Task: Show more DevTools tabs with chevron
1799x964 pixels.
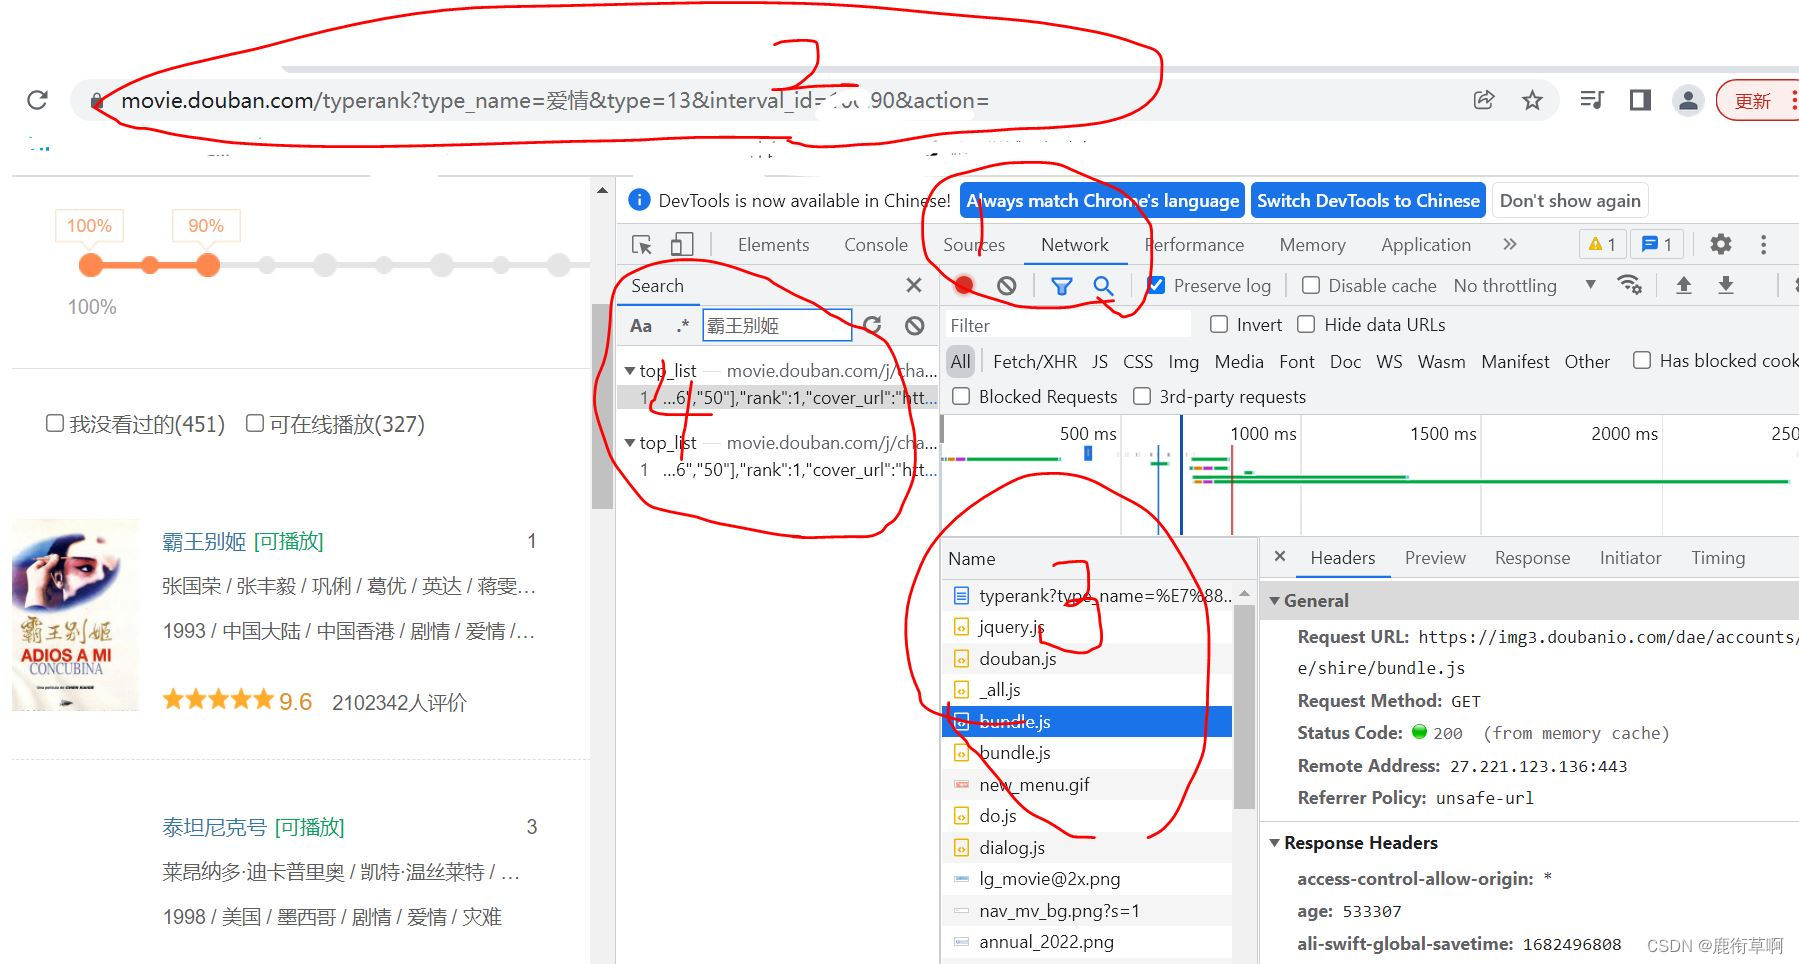Action: 1510,244
